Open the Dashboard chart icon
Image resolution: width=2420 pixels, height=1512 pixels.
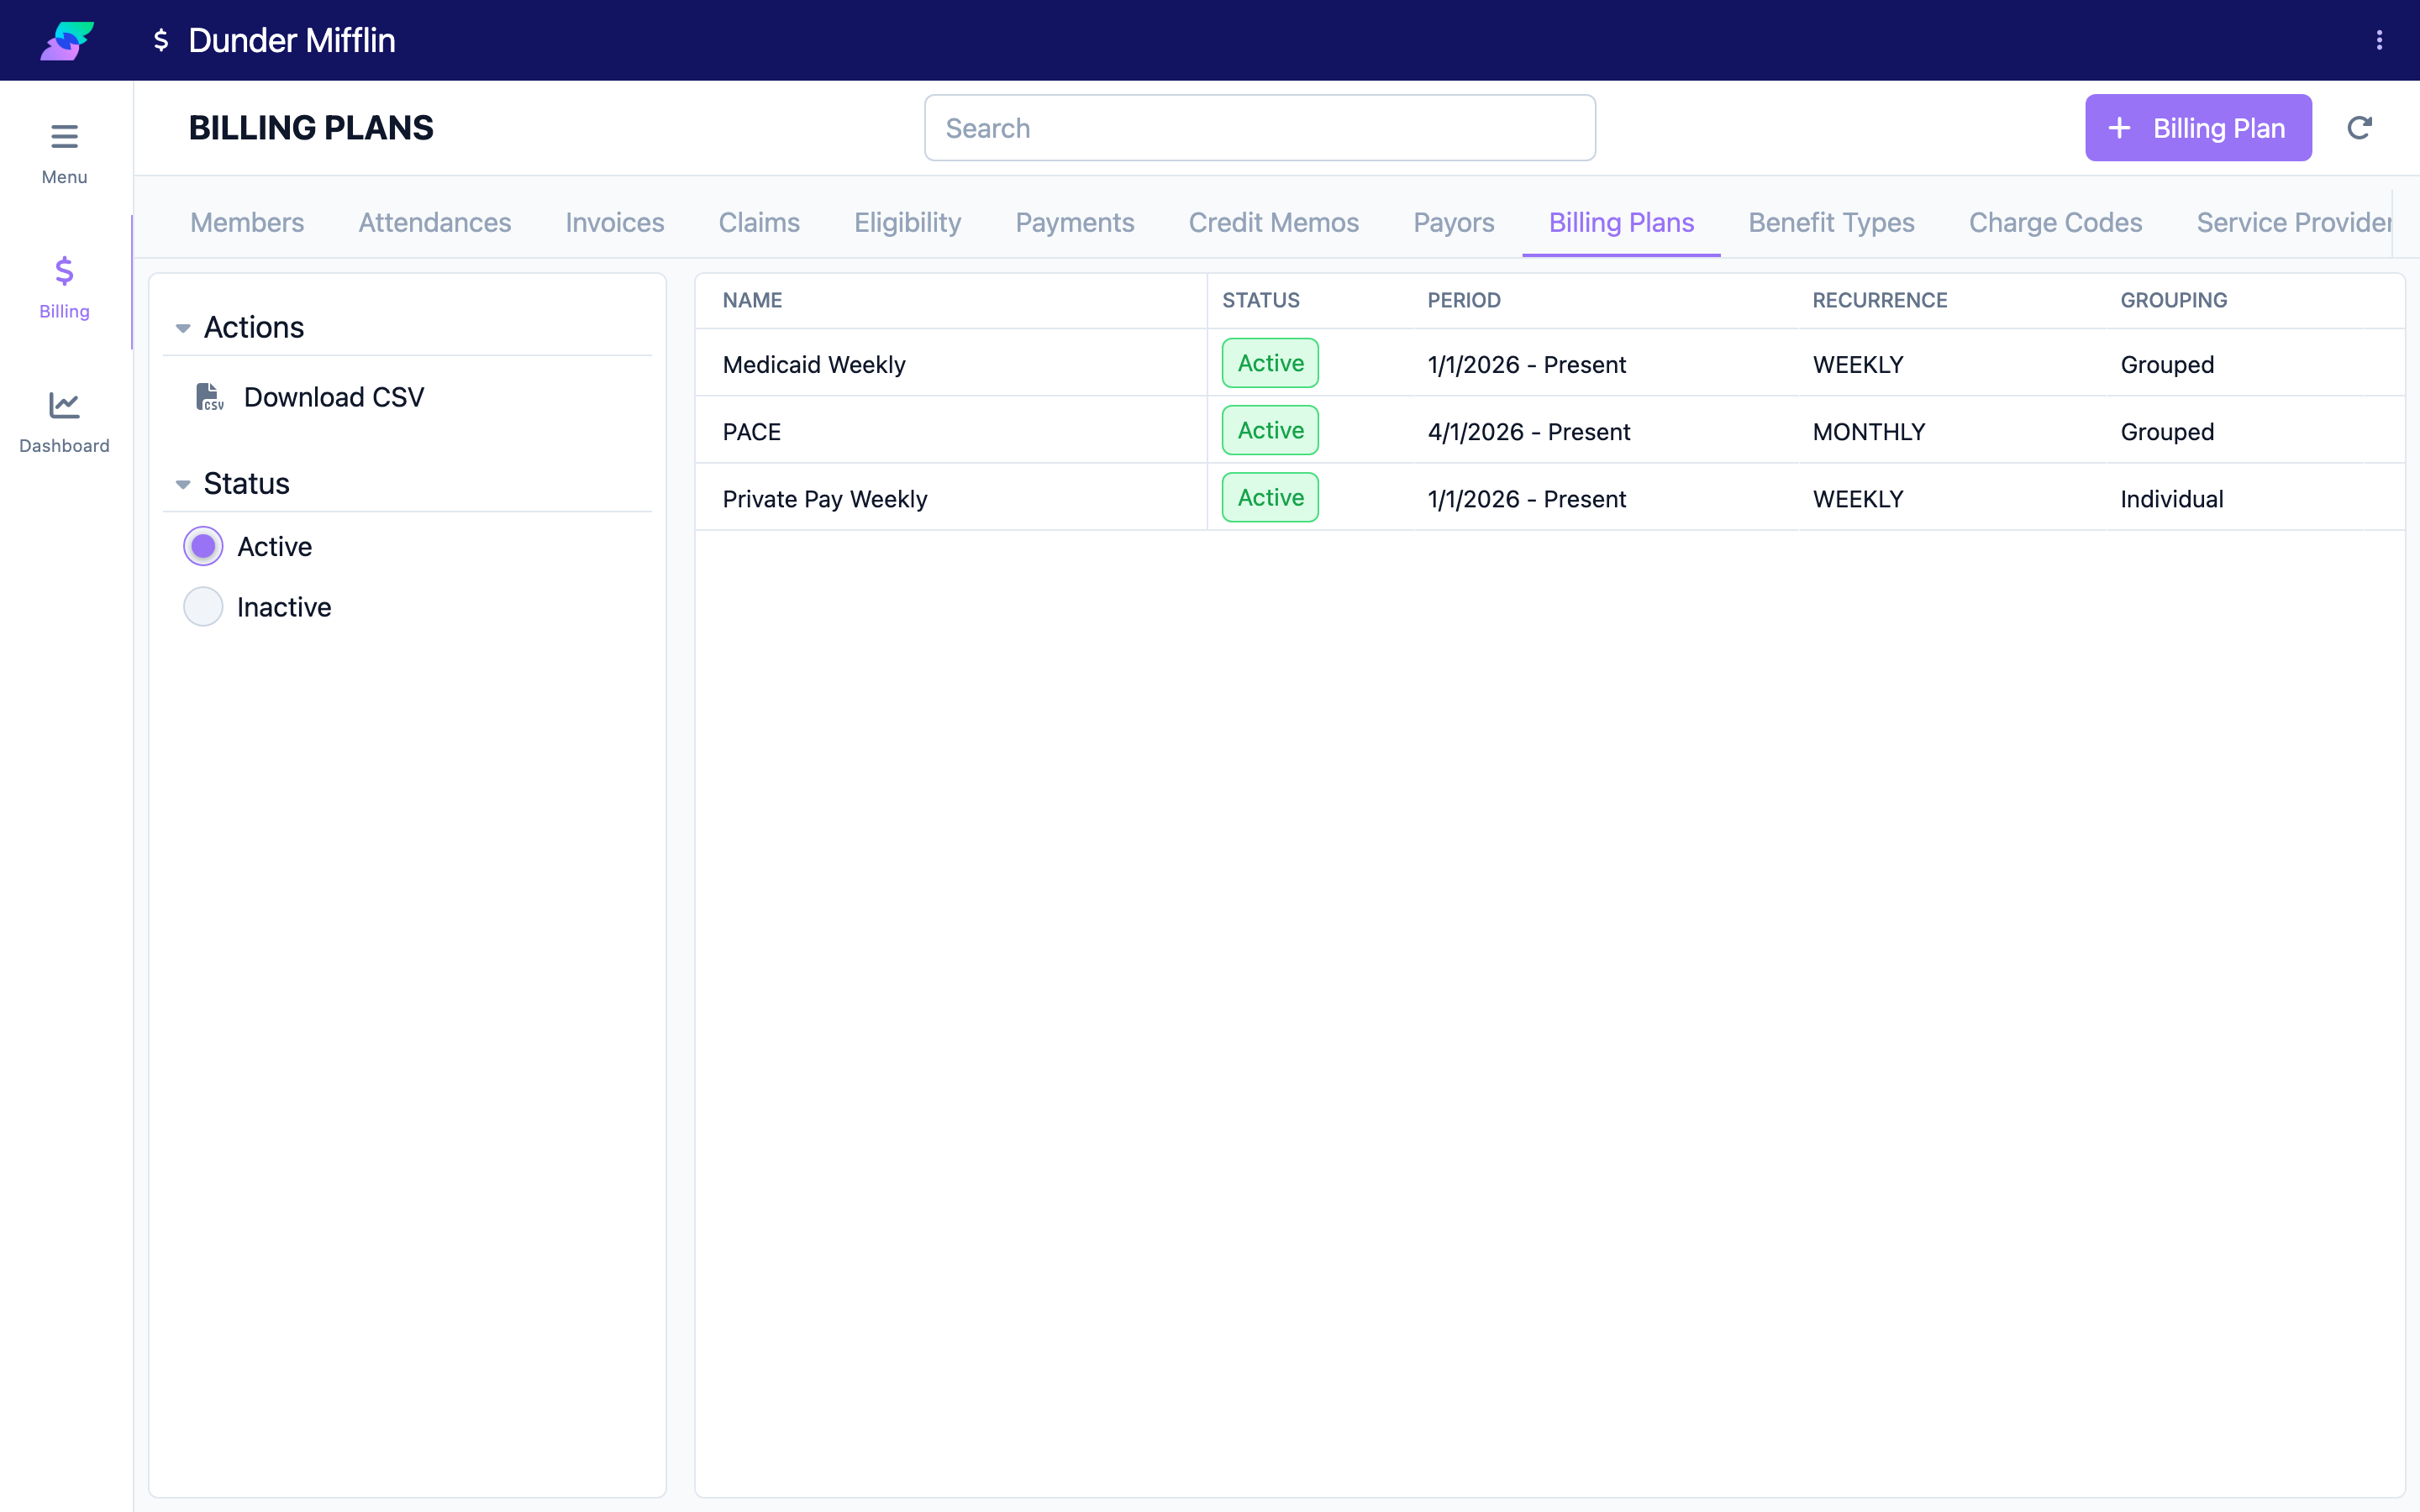[x=64, y=405]
